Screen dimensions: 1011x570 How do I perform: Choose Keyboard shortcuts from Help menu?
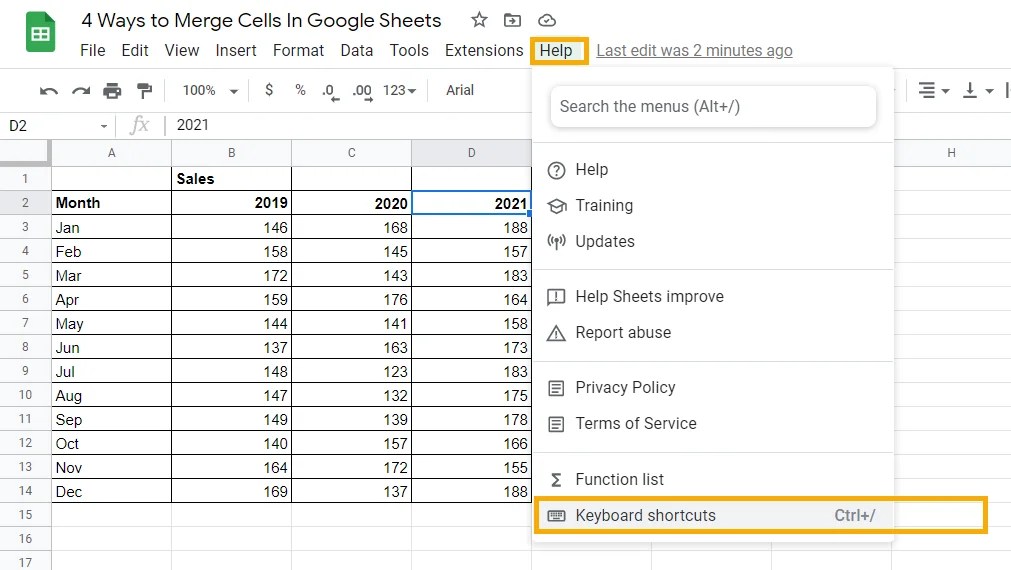(x=711, y=516)
